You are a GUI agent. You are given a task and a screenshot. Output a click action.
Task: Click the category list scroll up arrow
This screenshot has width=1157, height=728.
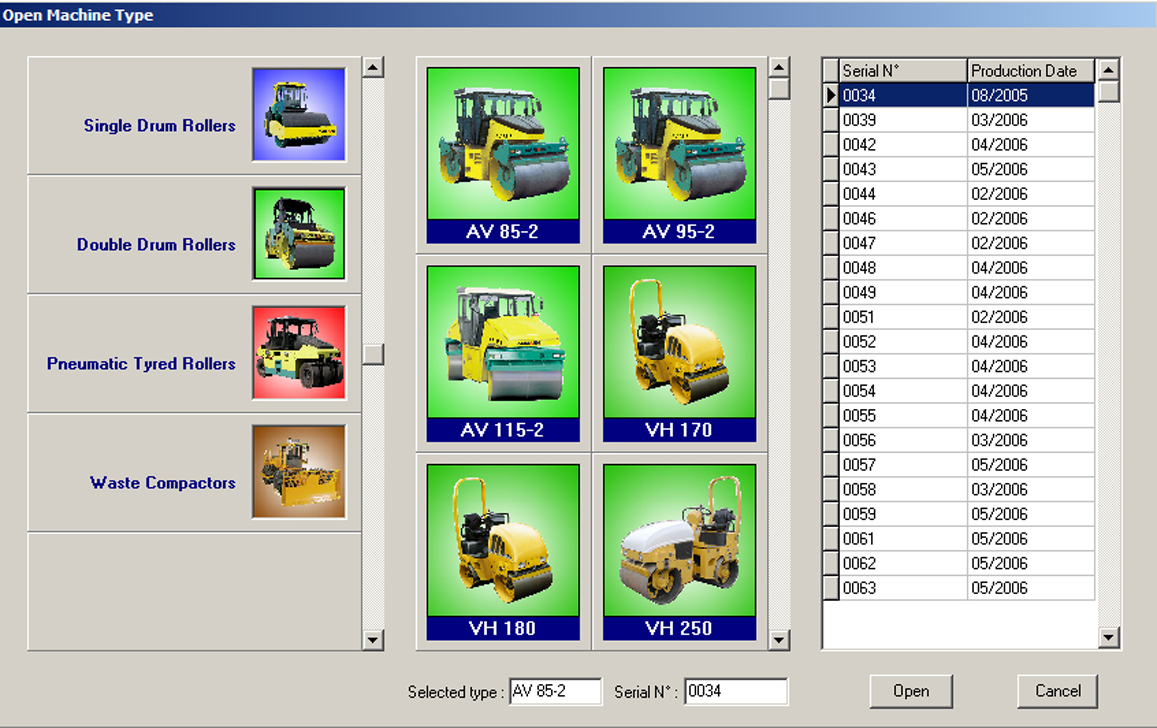373,68
